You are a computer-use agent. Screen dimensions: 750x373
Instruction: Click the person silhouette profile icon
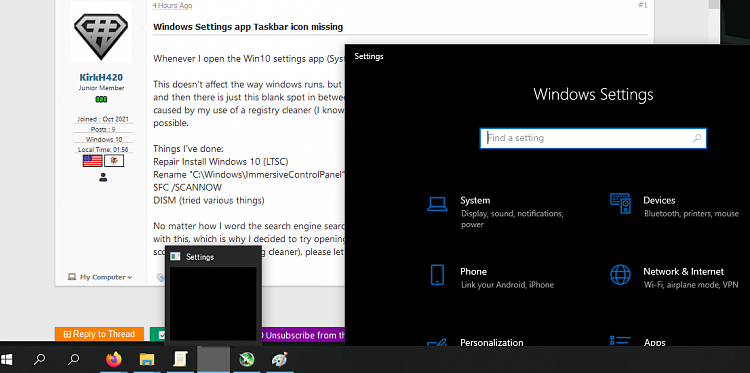[x=103, y=177]
